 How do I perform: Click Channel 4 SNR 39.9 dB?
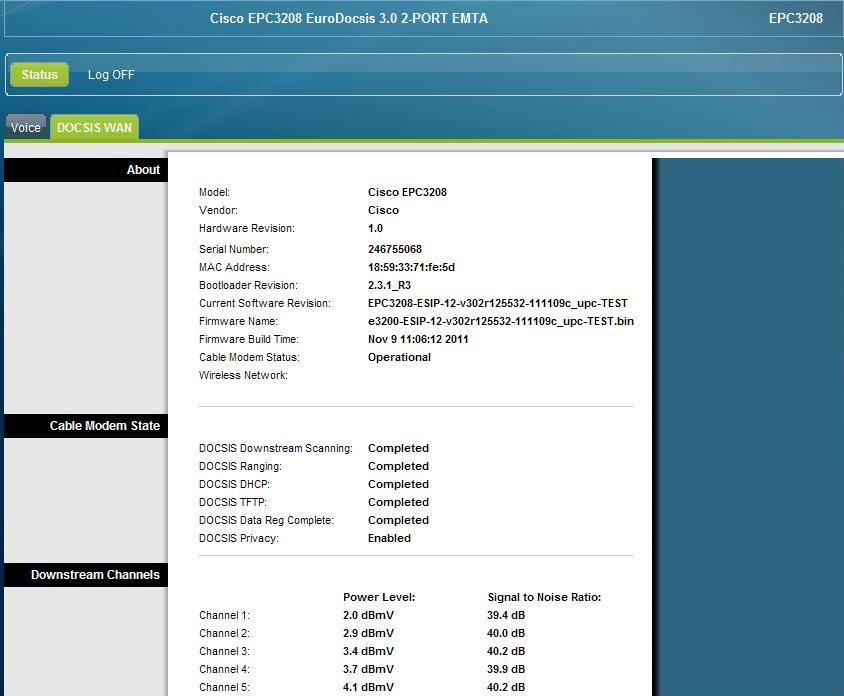(506, 669)
